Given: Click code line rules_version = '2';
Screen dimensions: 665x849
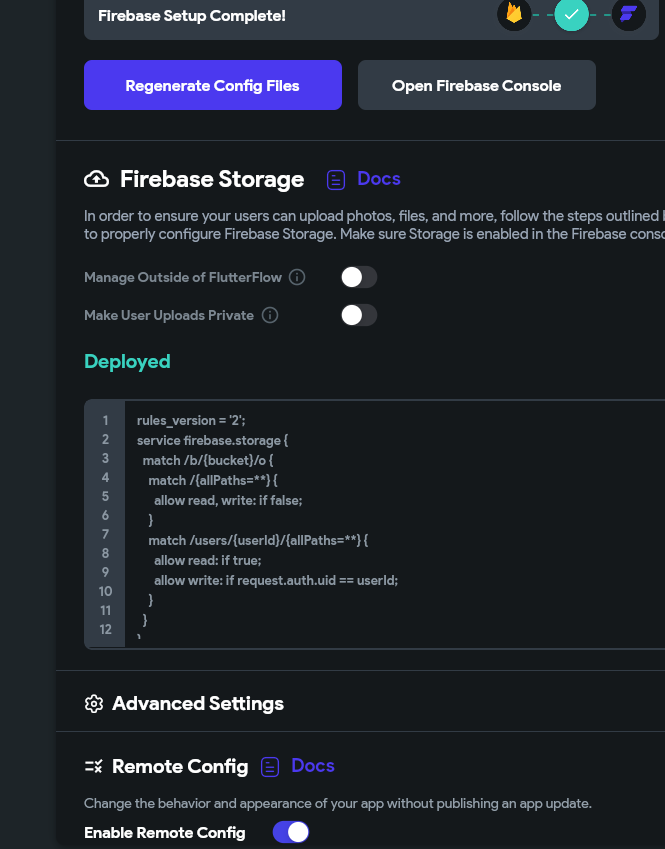Looking at the screenshot, I should pos(191,420).
